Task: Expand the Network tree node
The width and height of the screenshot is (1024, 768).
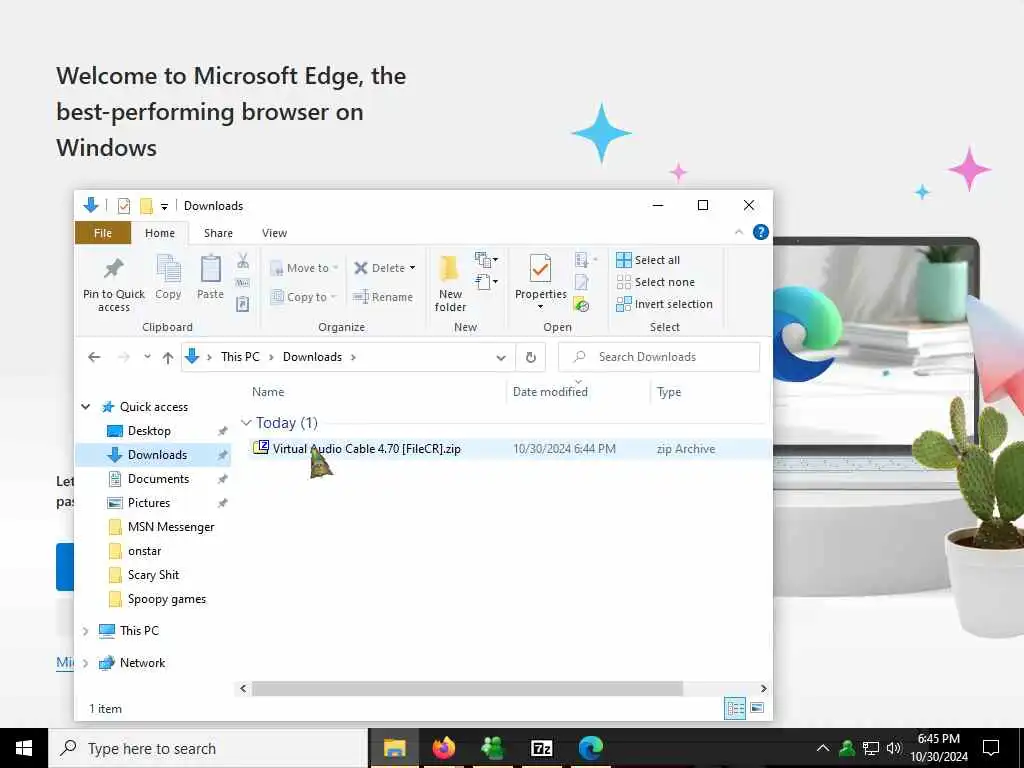Action: tap(86, 663)
